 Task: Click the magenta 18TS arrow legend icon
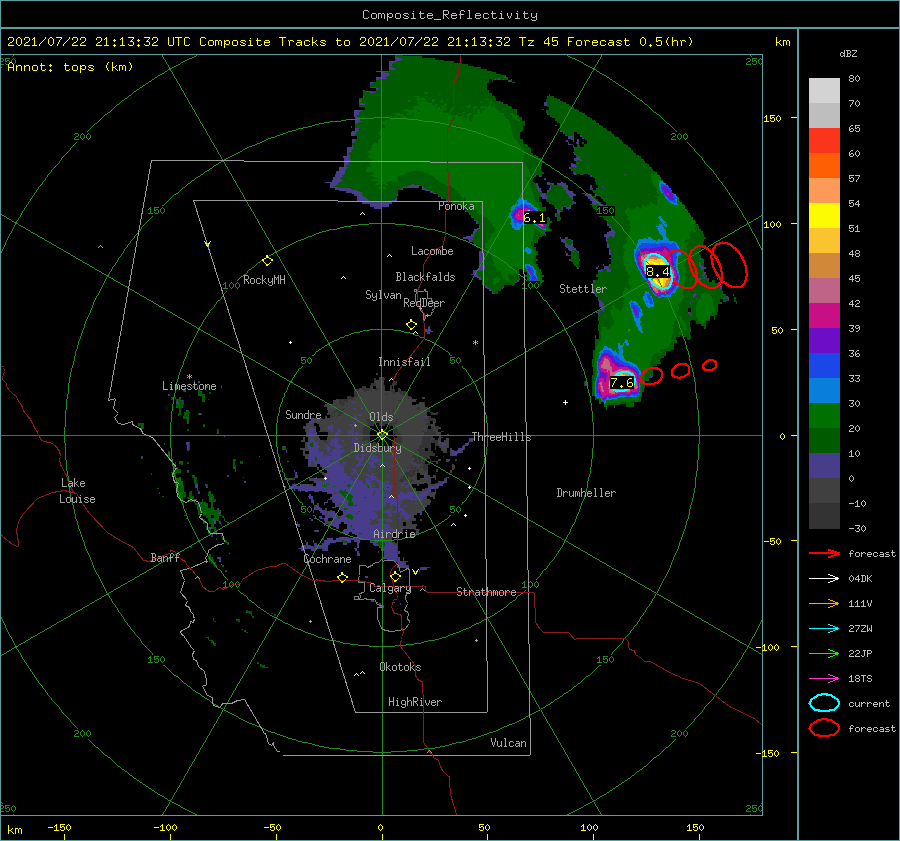(x=824, y=679)
